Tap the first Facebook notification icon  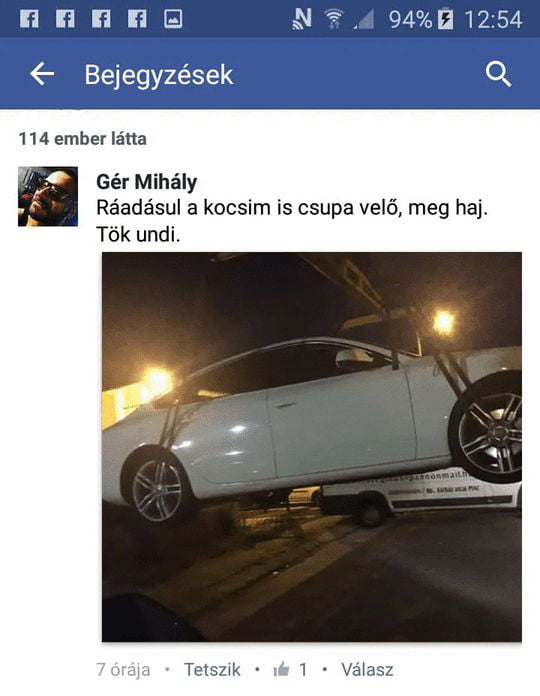click(x=29, y=19)
